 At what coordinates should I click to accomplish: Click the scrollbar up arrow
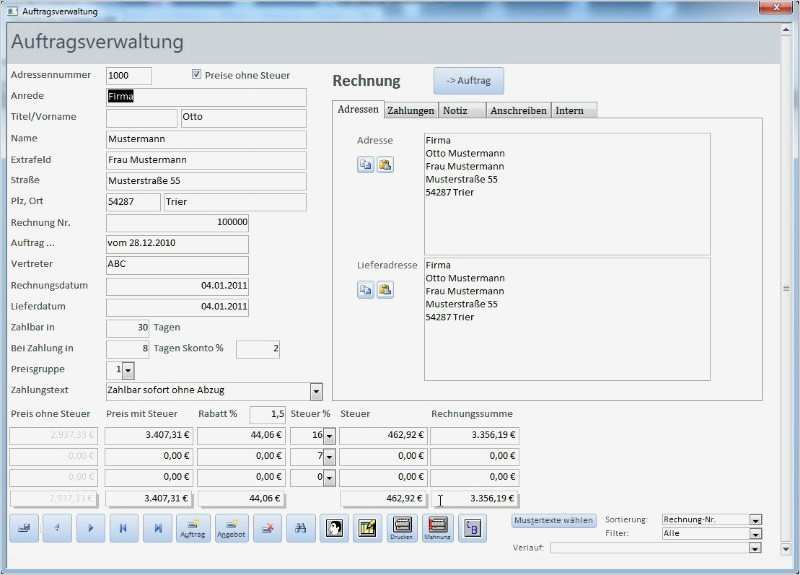point(786,30)
